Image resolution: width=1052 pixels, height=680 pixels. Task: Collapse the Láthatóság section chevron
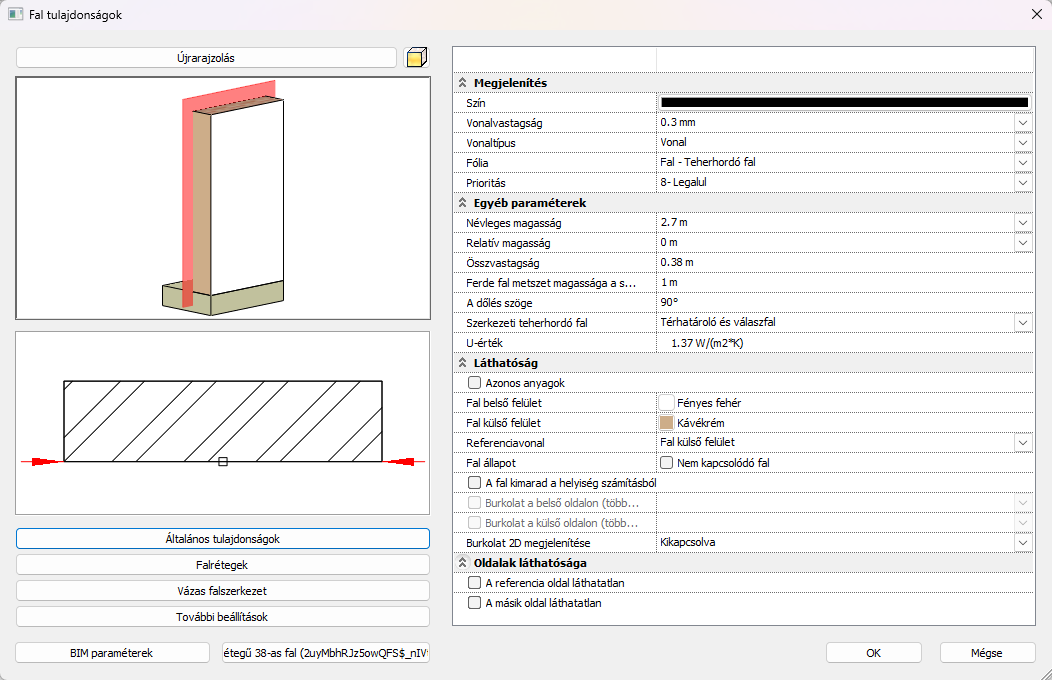coord(463,363)
